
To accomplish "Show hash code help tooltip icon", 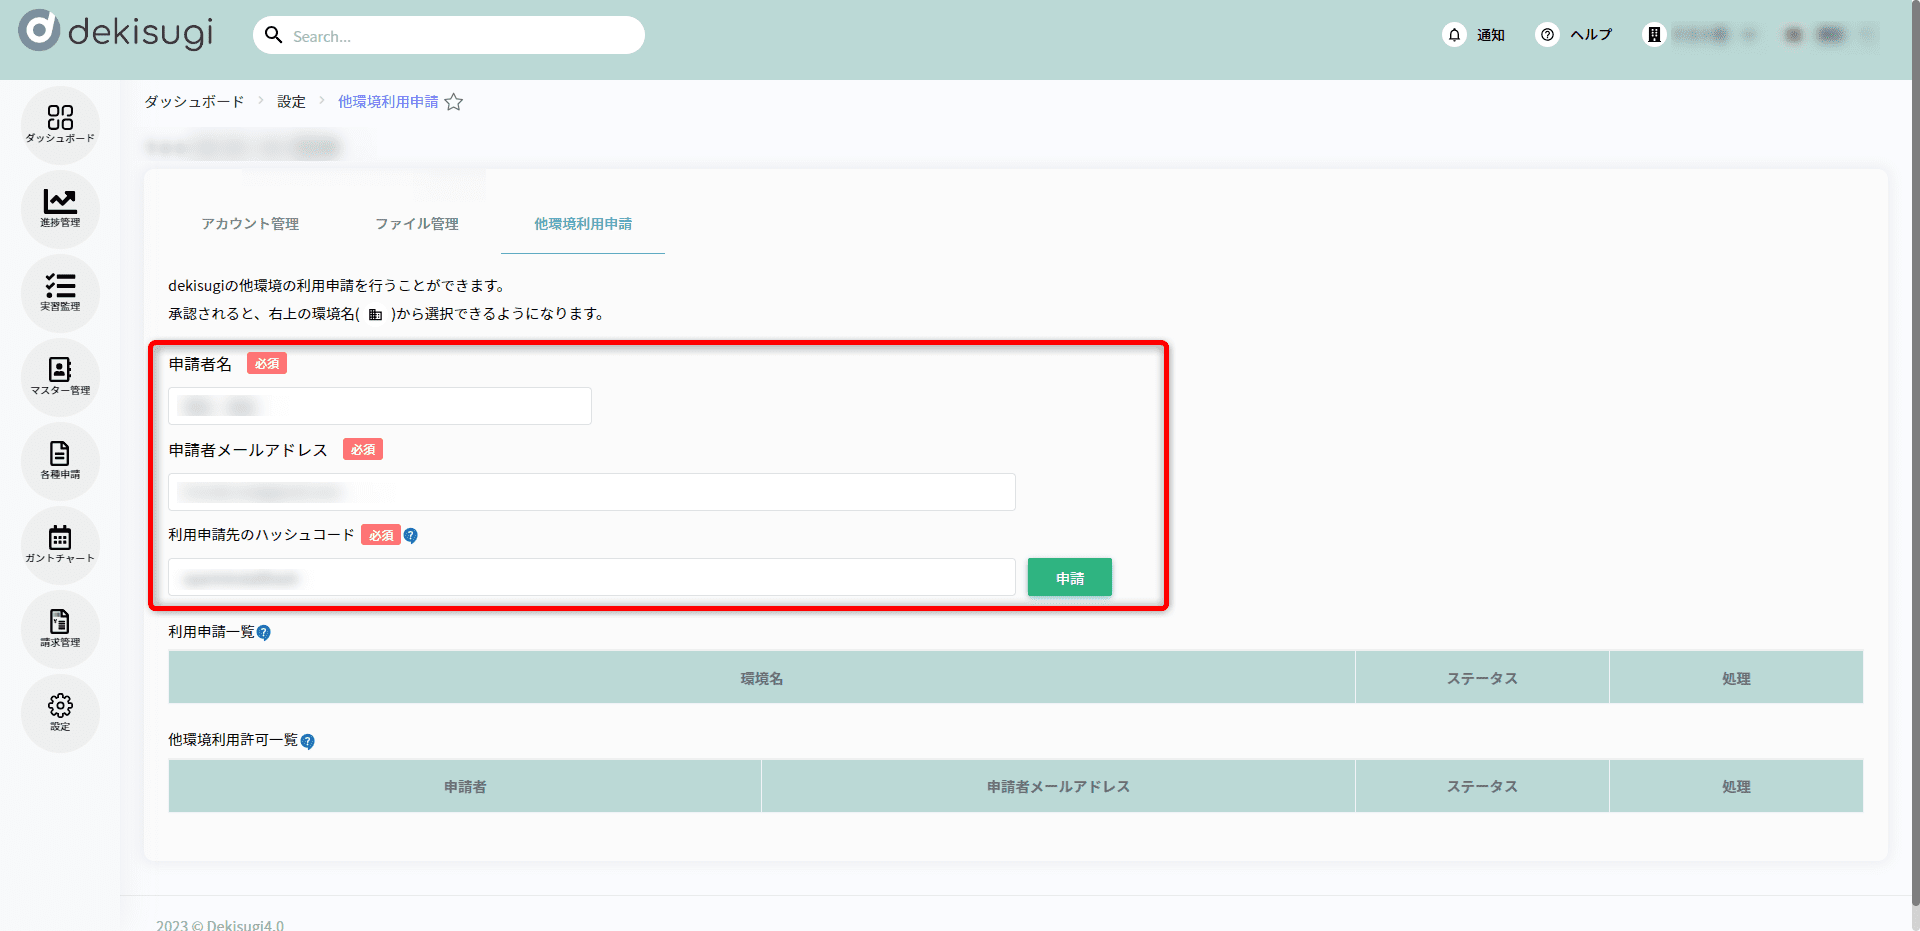I will [x=411, y=536].
